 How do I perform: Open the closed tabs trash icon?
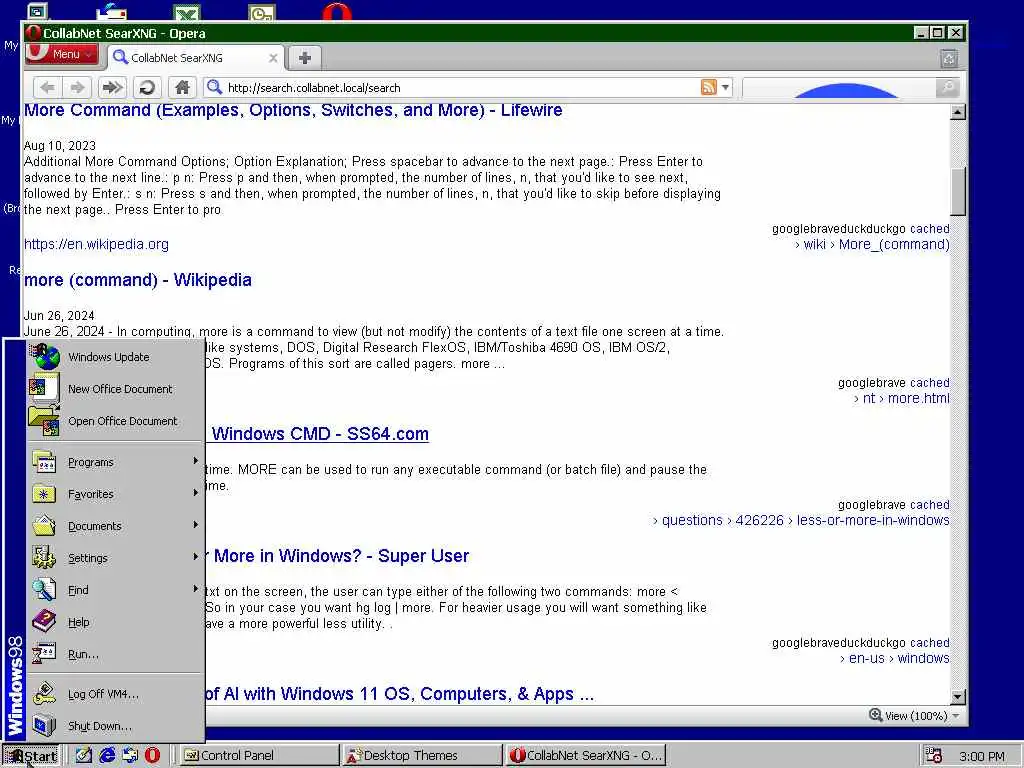pos(949,59)
